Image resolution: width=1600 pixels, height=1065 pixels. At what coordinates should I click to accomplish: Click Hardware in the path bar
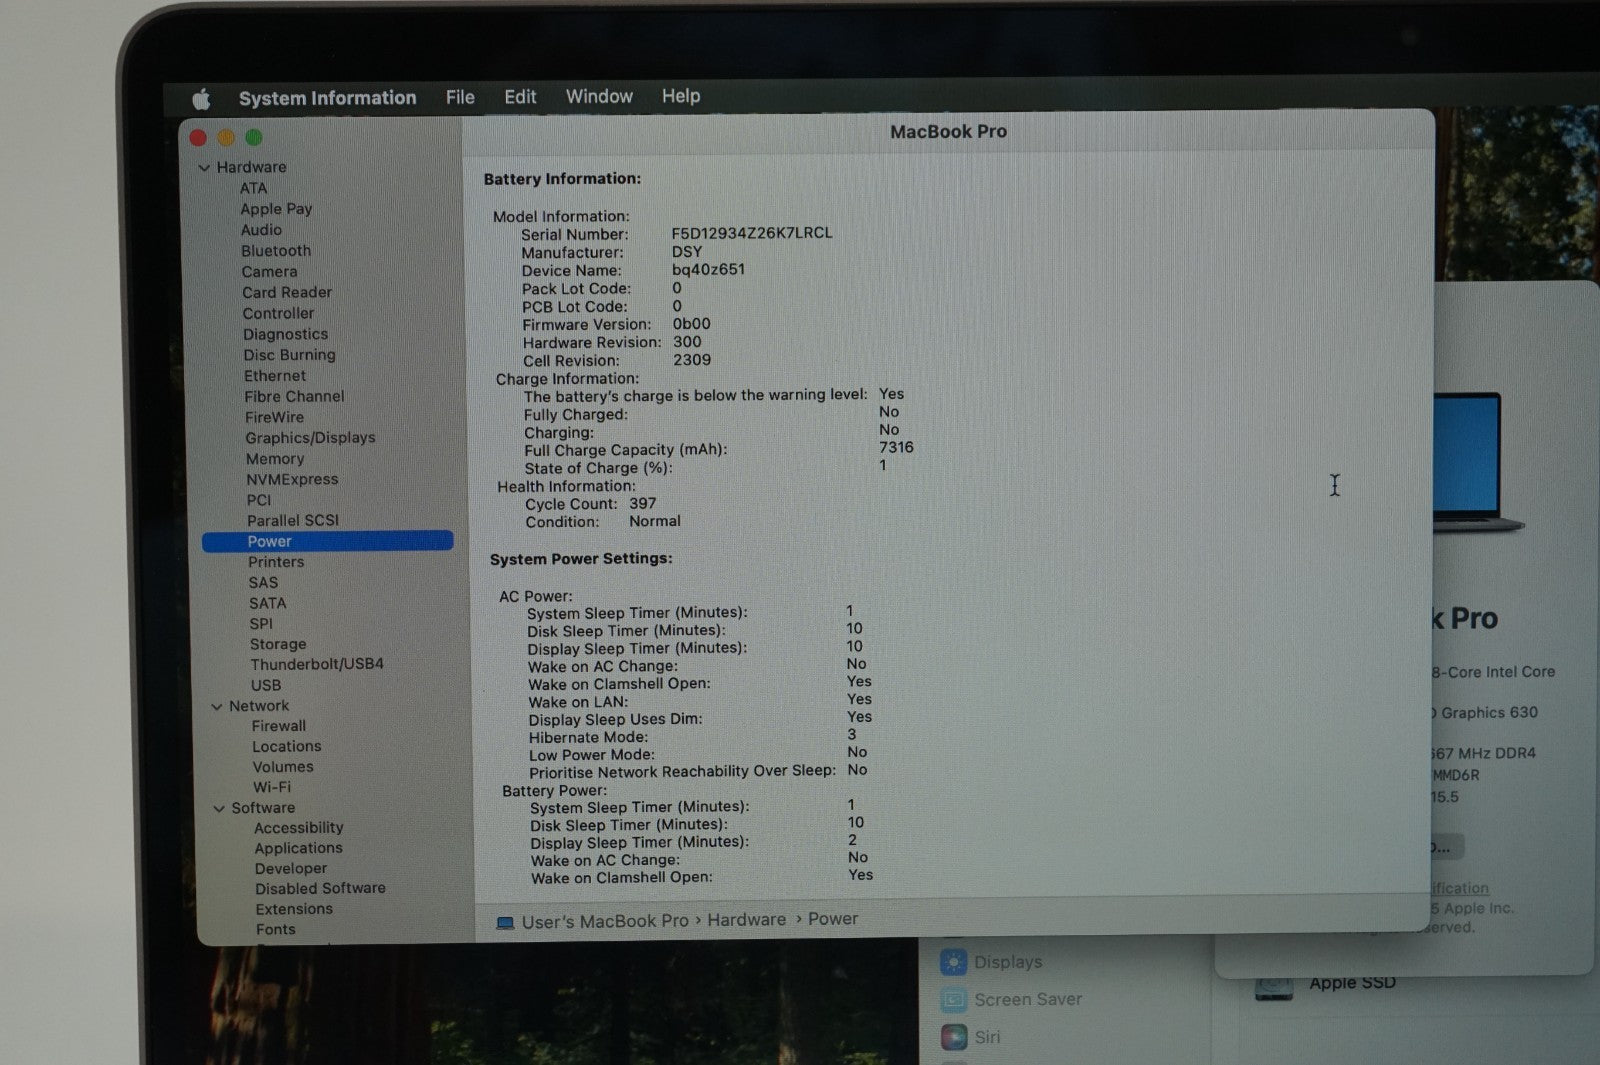point(747,920)
